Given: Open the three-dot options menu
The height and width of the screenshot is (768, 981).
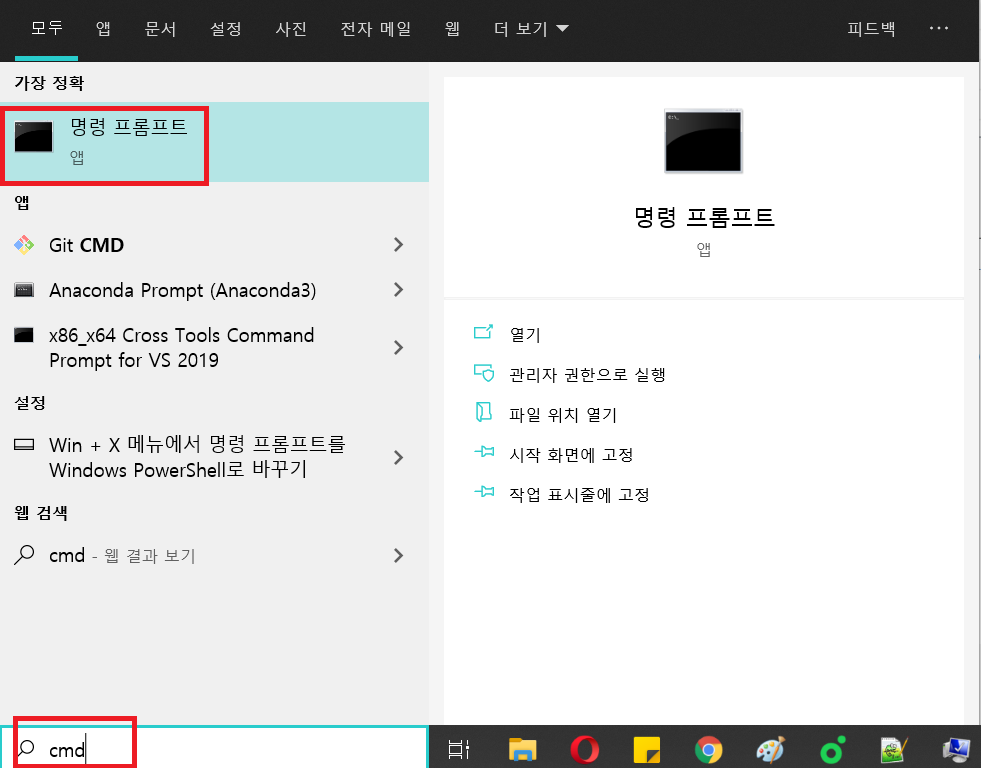Looking at the screenshot, I should click(x=938, y=29).
